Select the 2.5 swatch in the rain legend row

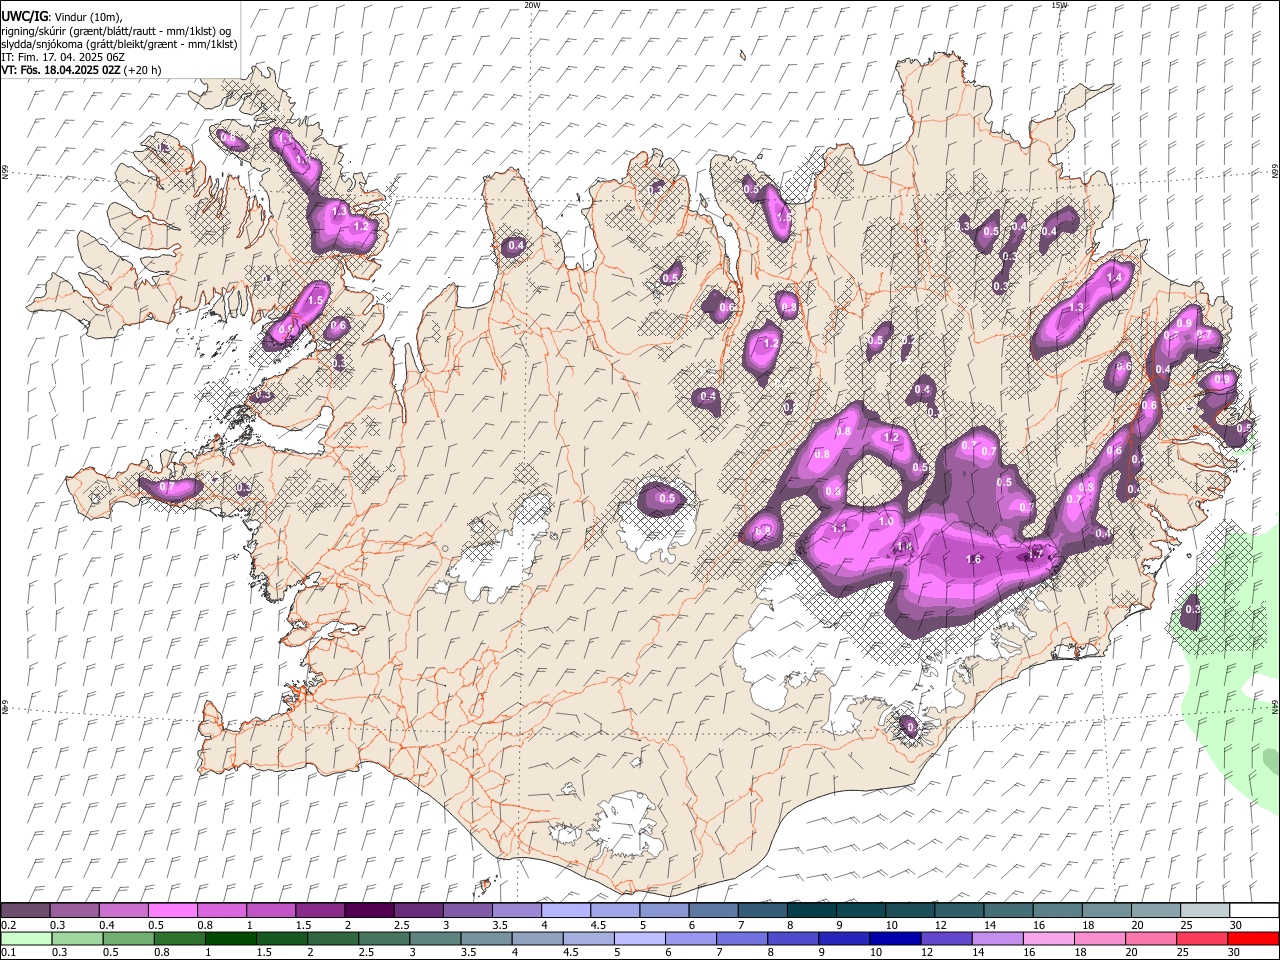click(x=383, y=939)
